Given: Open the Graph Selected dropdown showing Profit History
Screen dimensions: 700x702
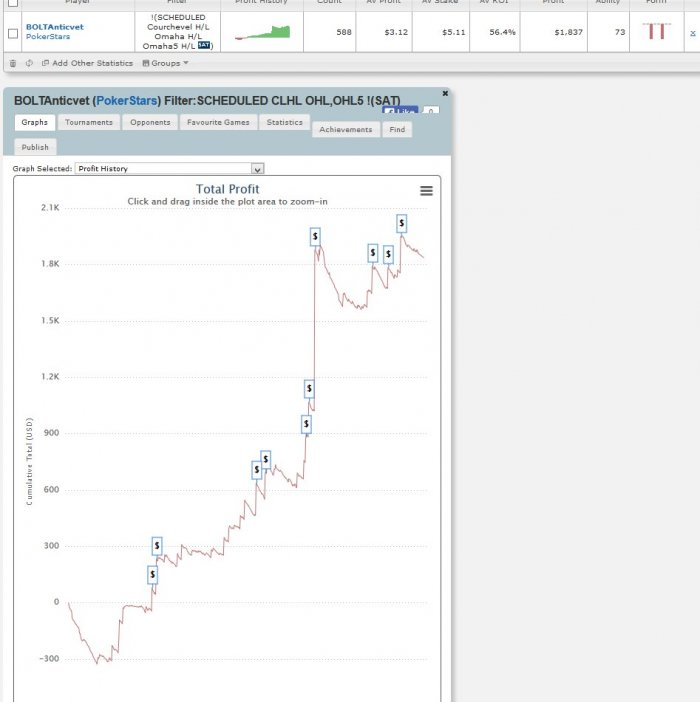Looking at the screenshot, I should [169, 168].
